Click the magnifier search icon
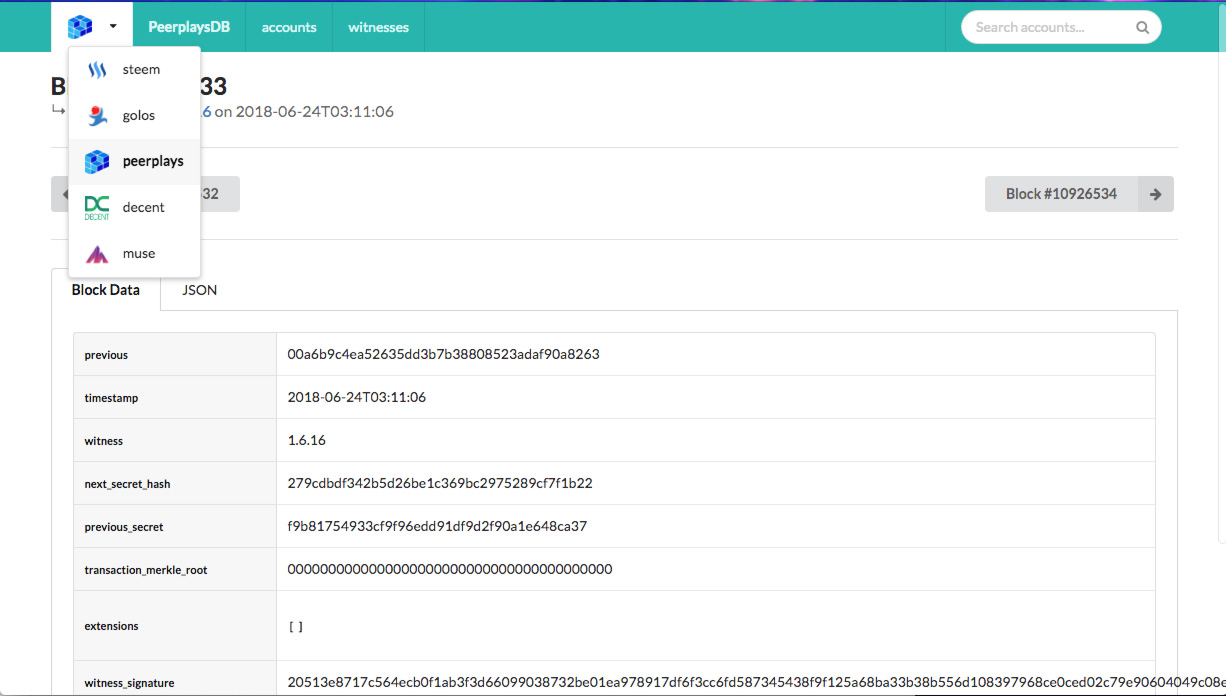 [1142, 27]
